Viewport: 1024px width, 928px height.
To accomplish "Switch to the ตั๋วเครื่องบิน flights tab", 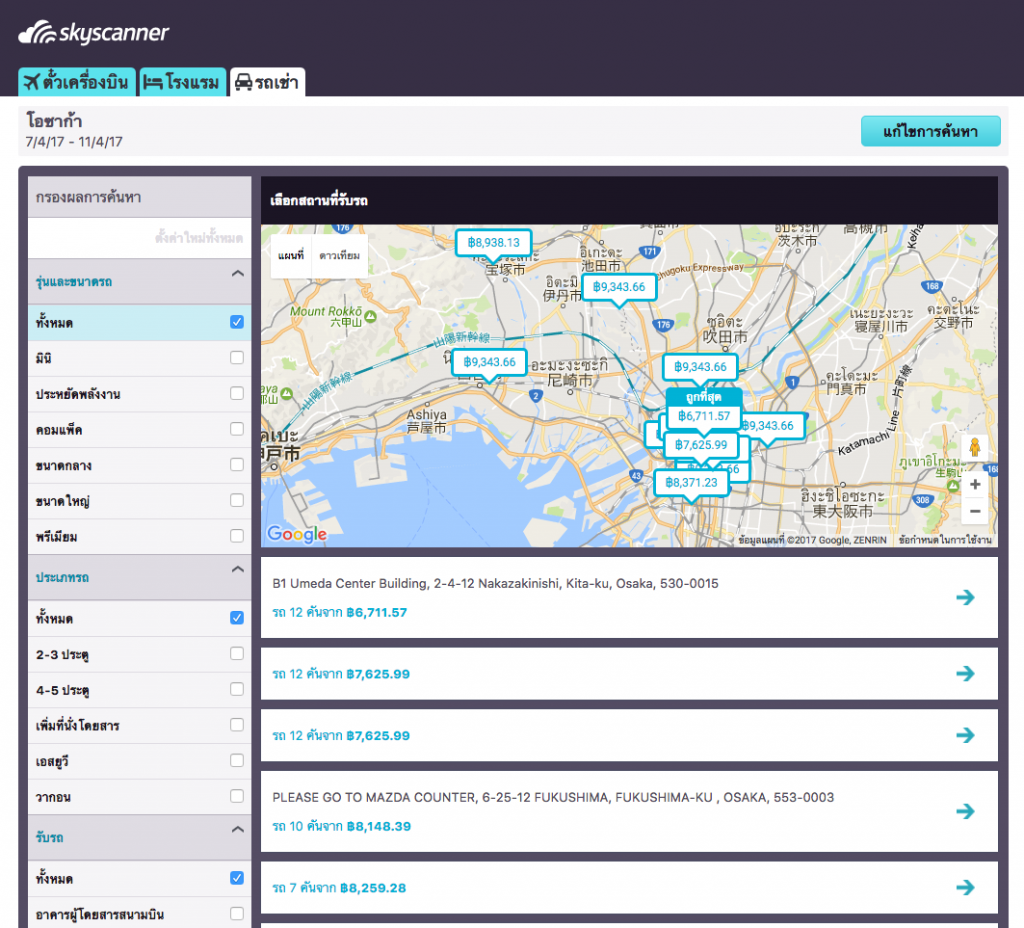I will [x=77, y=82].
